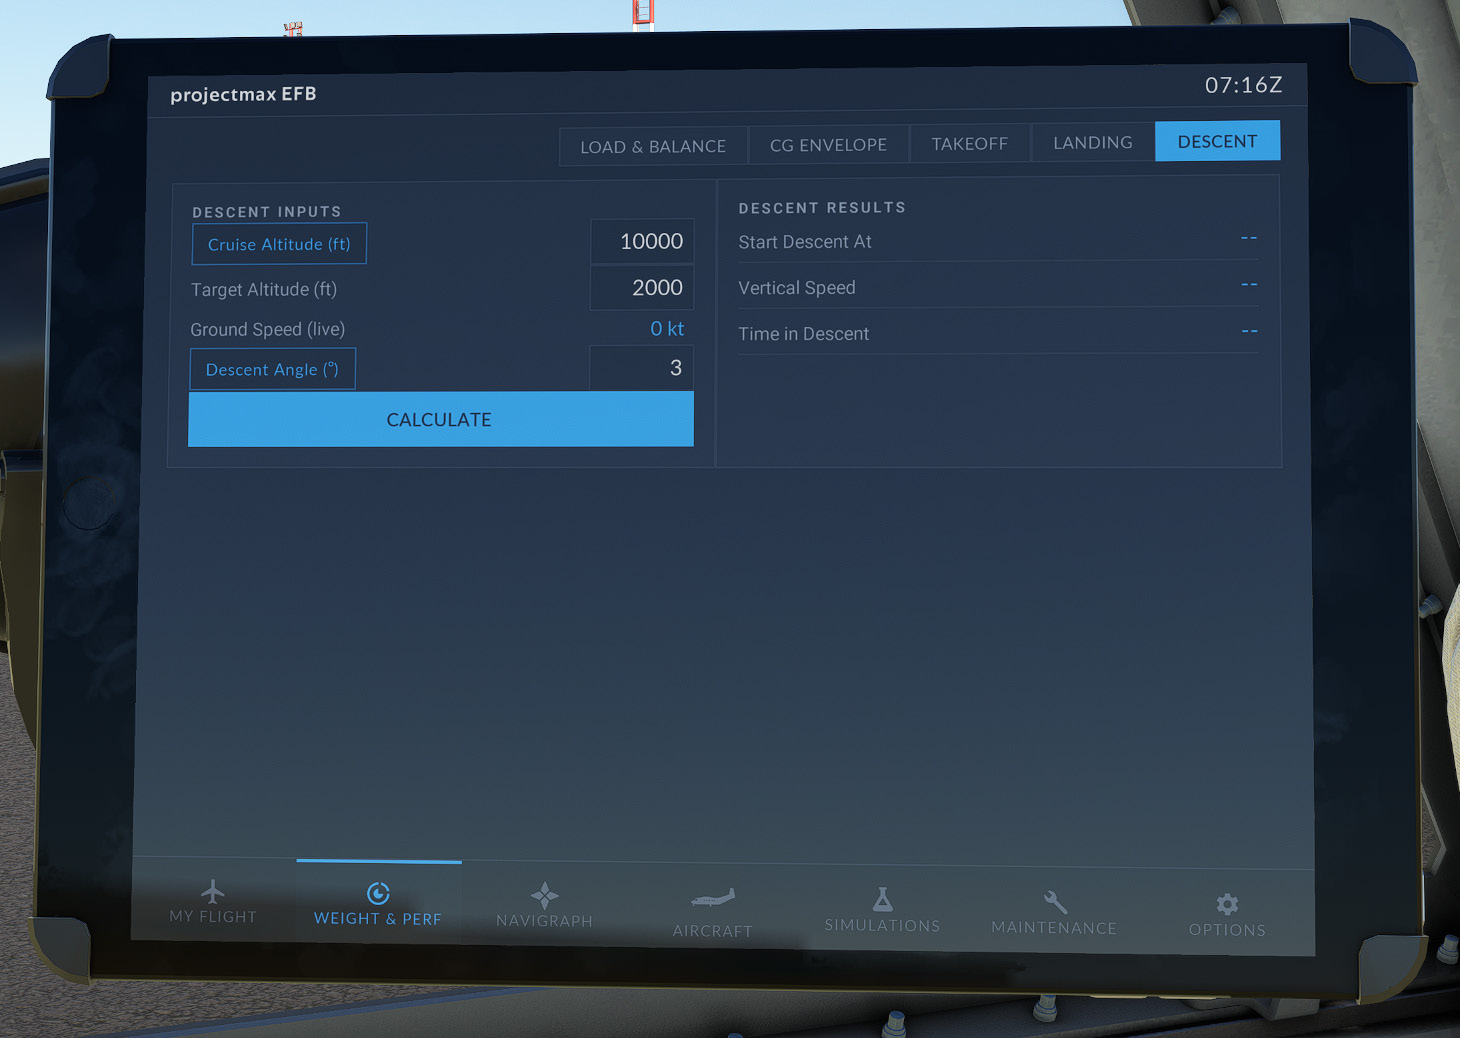
Task: Click the projectmax EFB title
Action: (x=243, y=94)
